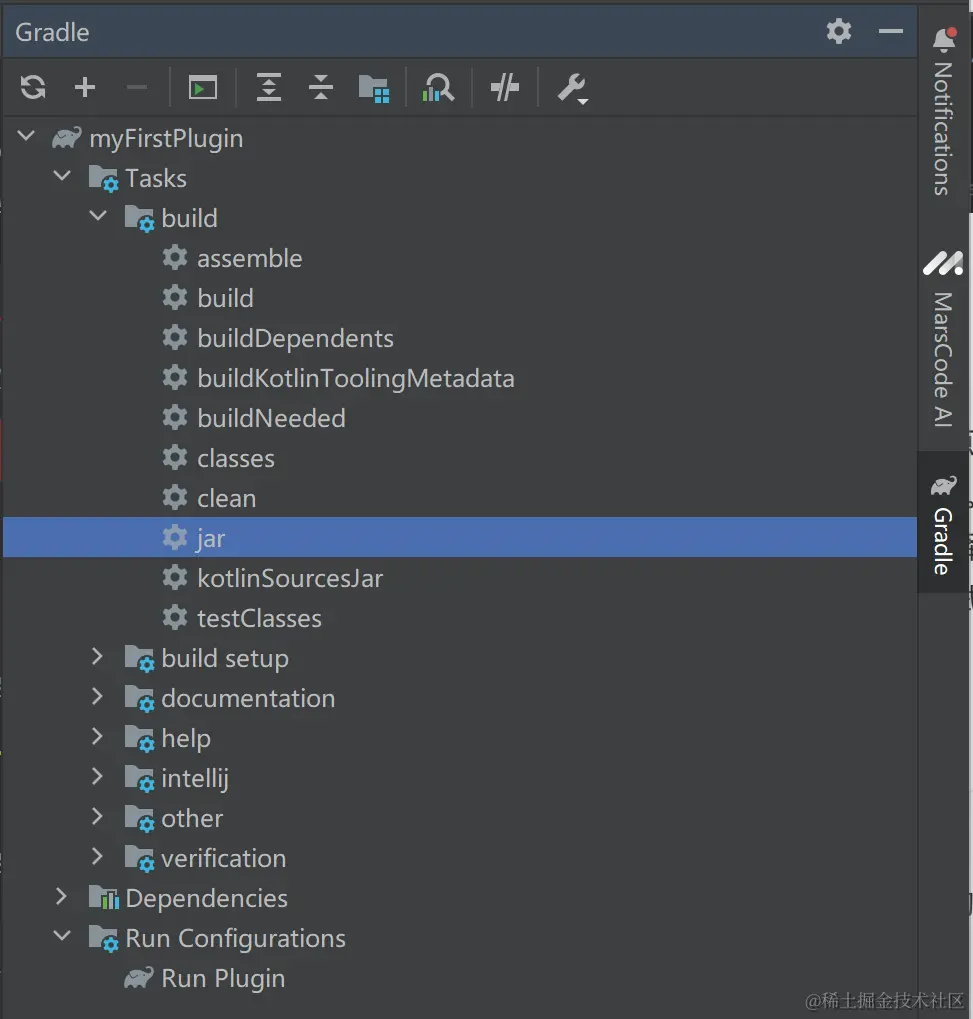
Task: Analyze dependencies icon in toolbar
Action: (x=438, y=87)
